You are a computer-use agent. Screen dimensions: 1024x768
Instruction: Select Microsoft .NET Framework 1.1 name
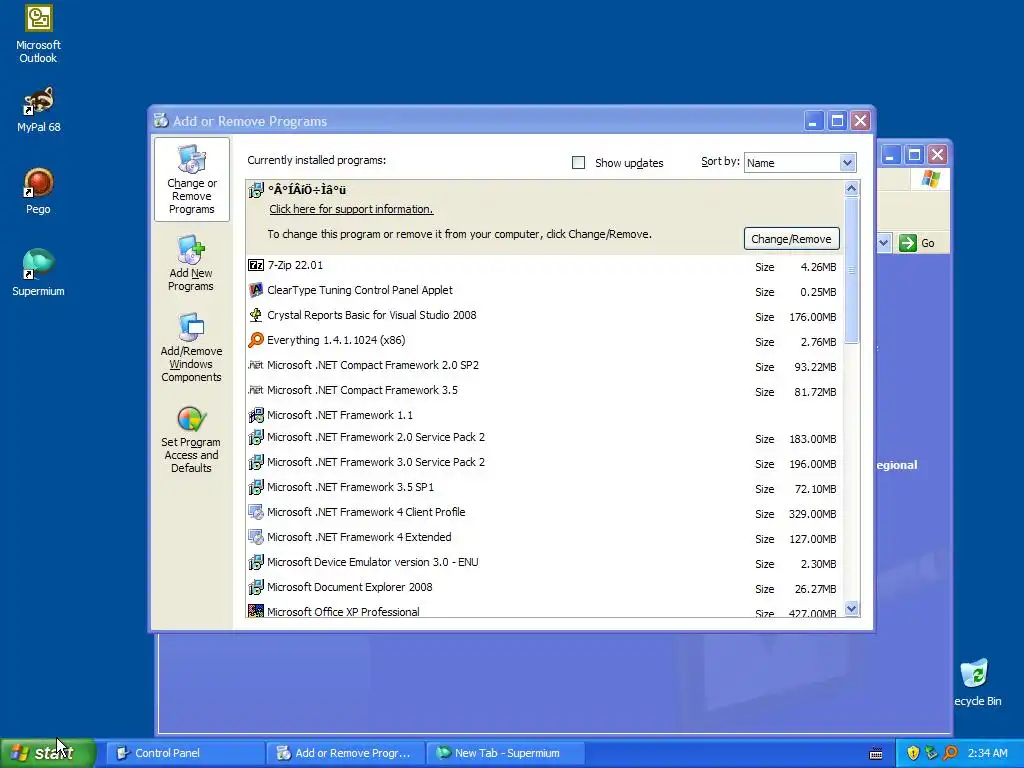click(340, 415)
